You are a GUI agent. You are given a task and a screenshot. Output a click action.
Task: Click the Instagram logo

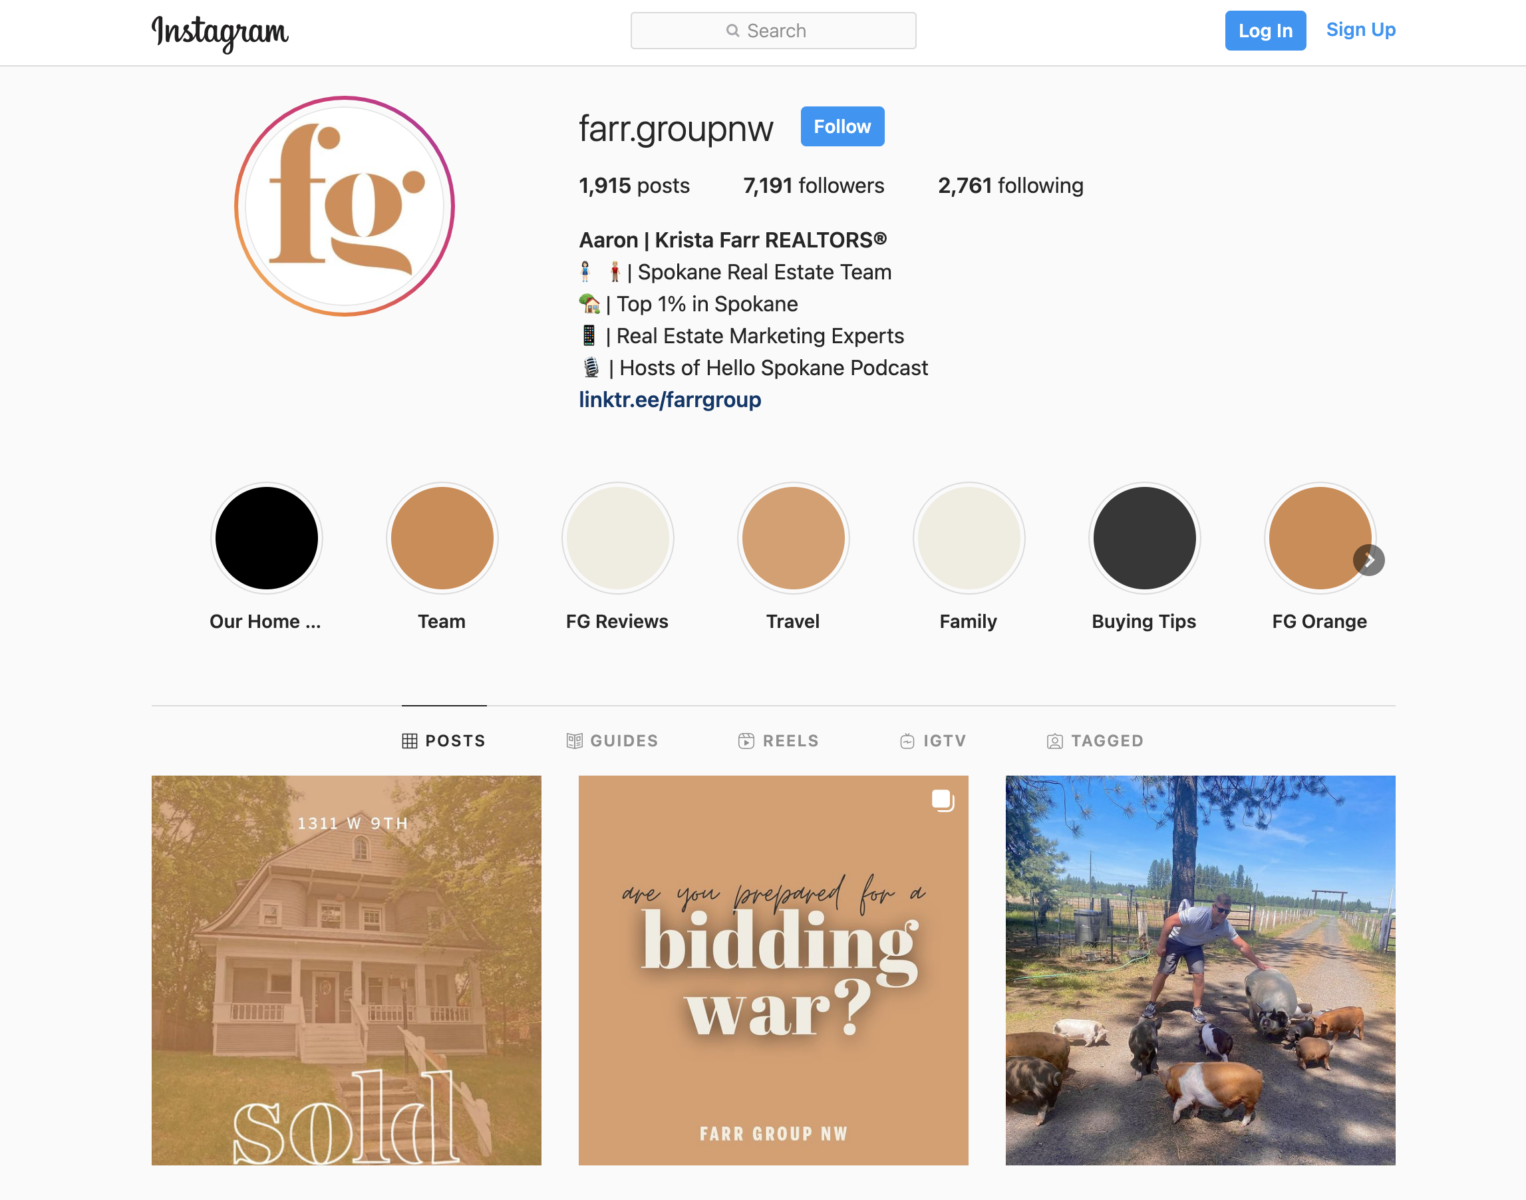tap(220, 32)
